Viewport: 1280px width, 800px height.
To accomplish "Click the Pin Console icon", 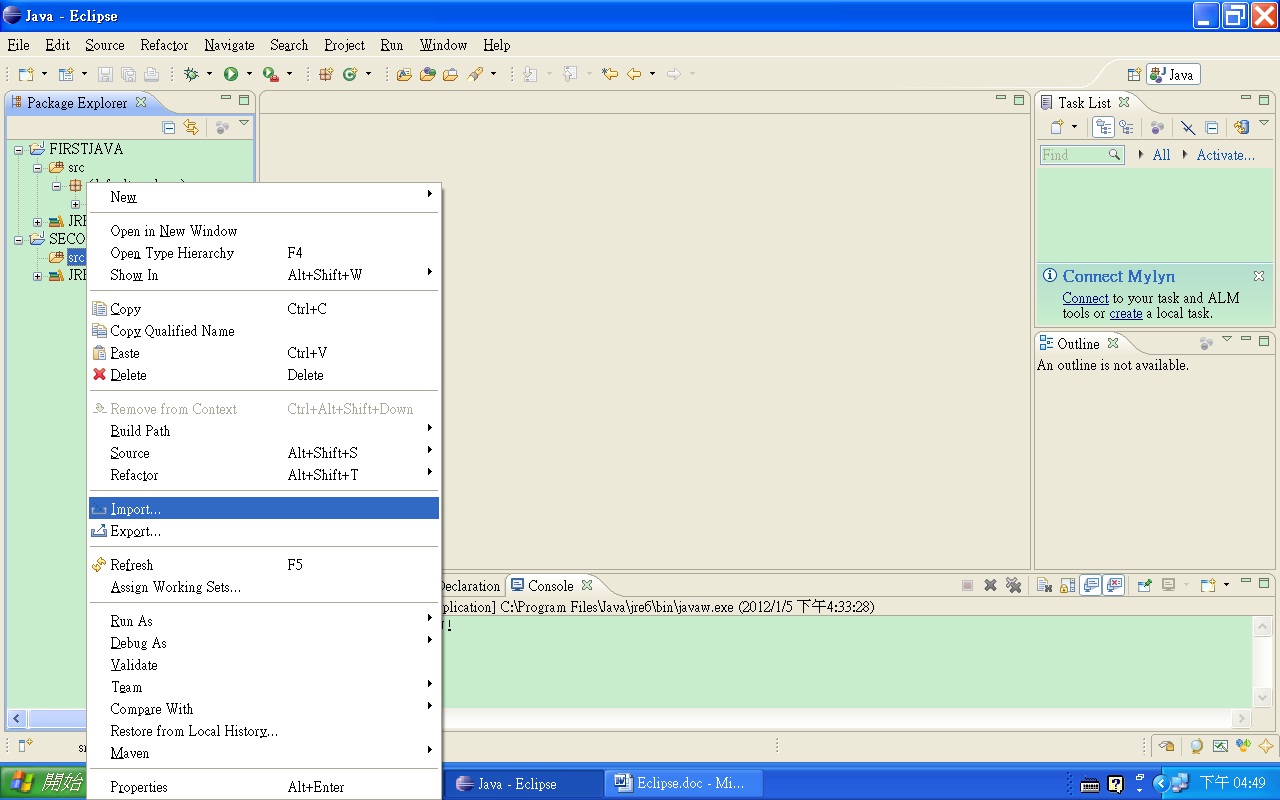I will 1145,585.
